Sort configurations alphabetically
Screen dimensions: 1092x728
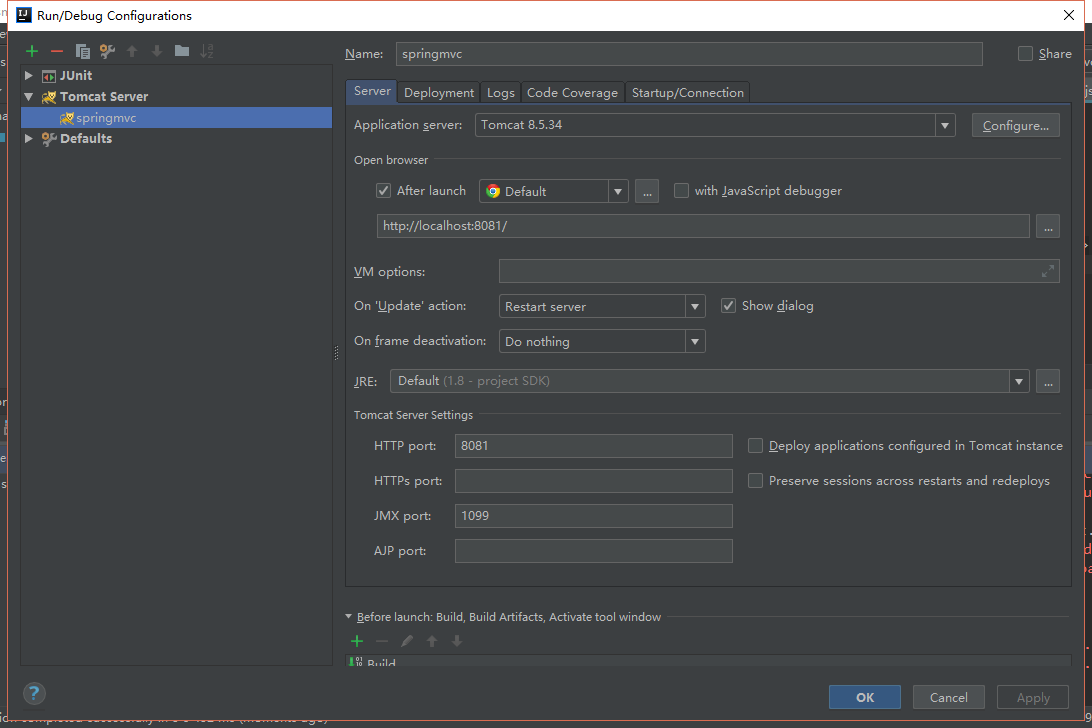point(207,51)
